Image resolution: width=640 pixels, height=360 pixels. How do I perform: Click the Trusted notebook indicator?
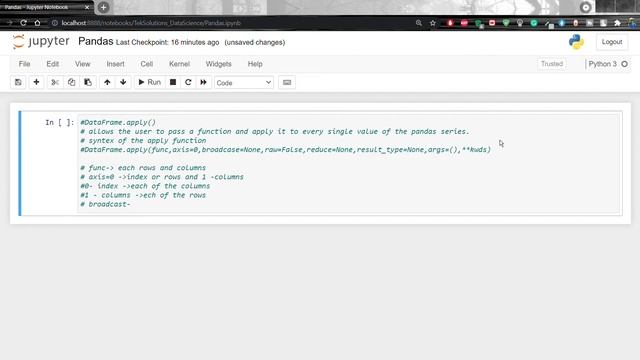tap(552, 64)
